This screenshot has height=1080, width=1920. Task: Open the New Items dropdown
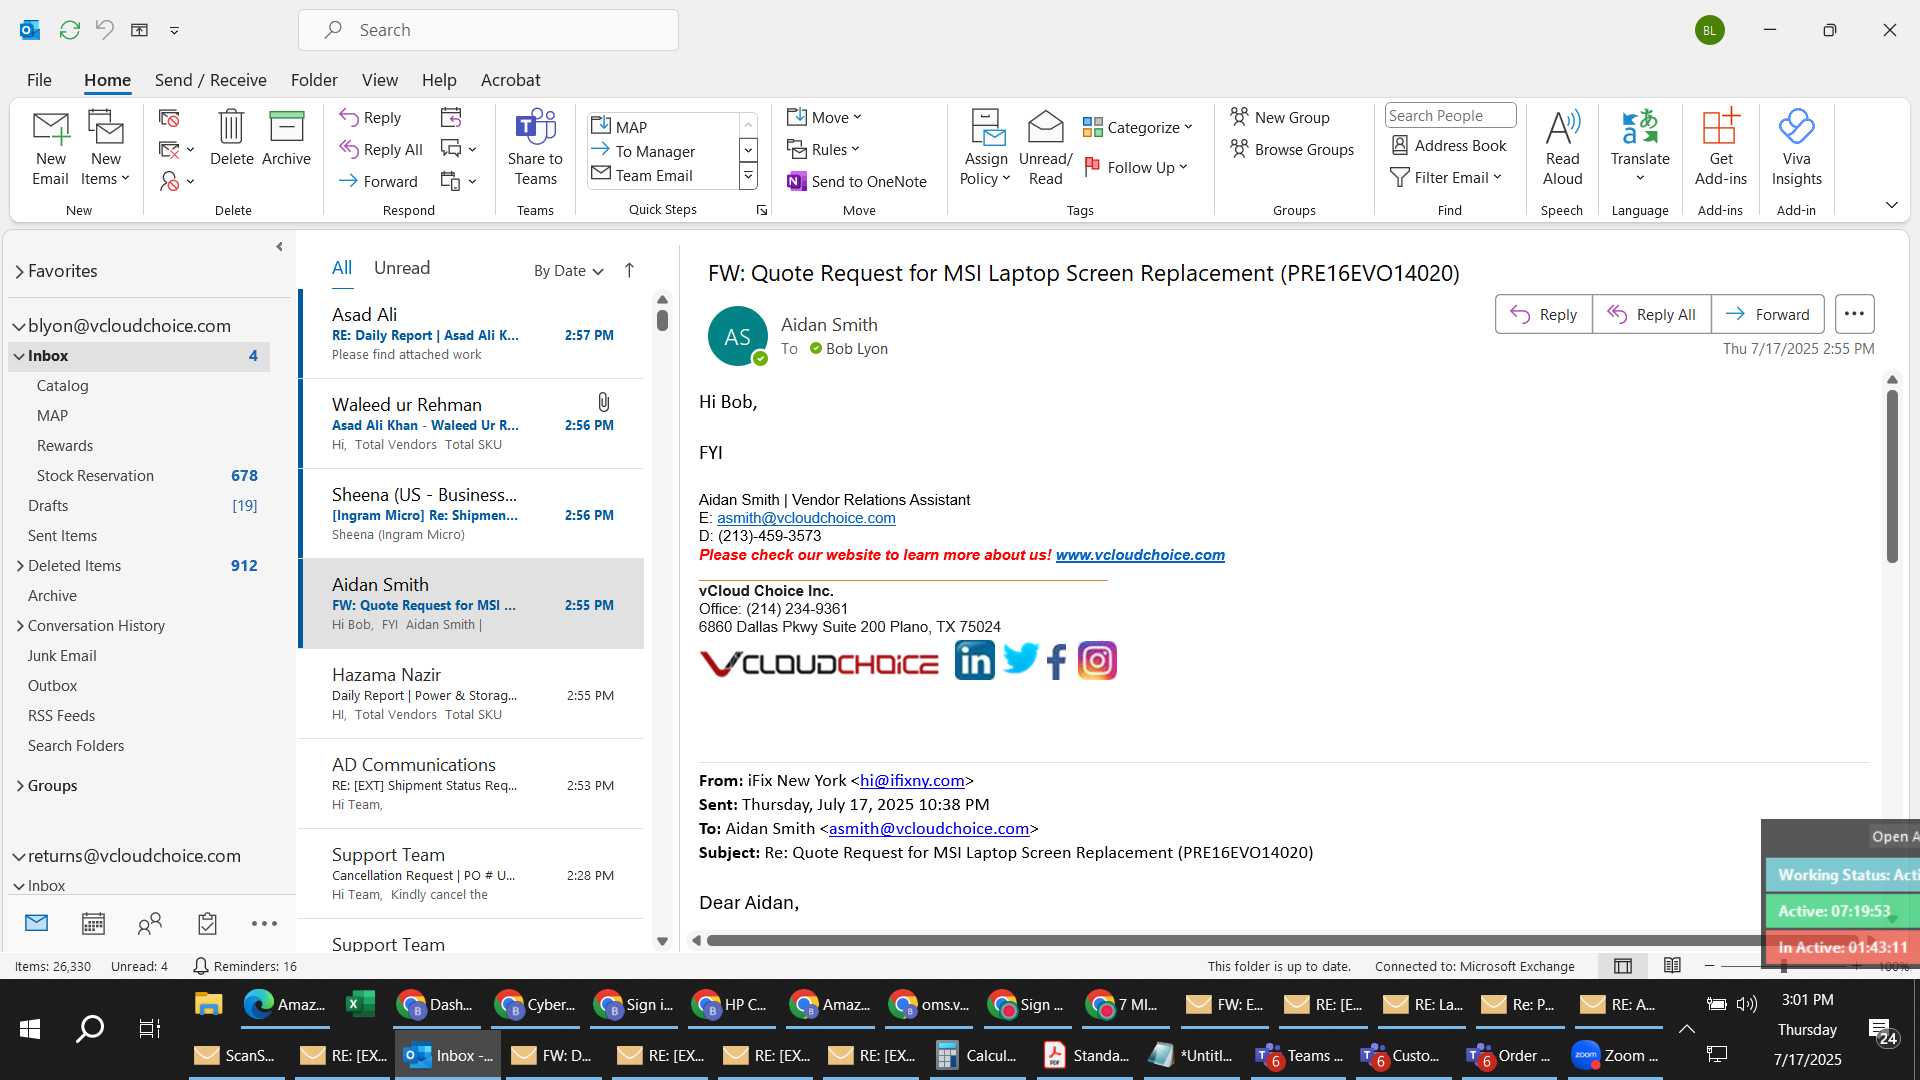pyautogui.click(x=105, y=148)
